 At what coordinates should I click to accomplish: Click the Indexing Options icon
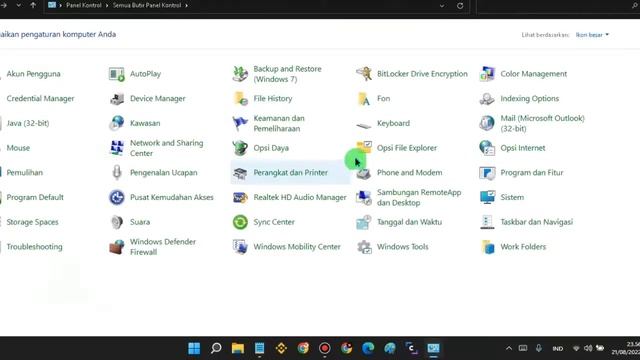click(487, 99)
